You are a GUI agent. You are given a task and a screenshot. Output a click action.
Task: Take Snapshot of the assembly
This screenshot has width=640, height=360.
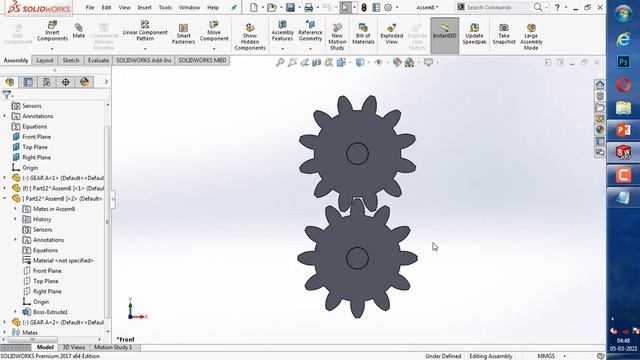[504, 34]
